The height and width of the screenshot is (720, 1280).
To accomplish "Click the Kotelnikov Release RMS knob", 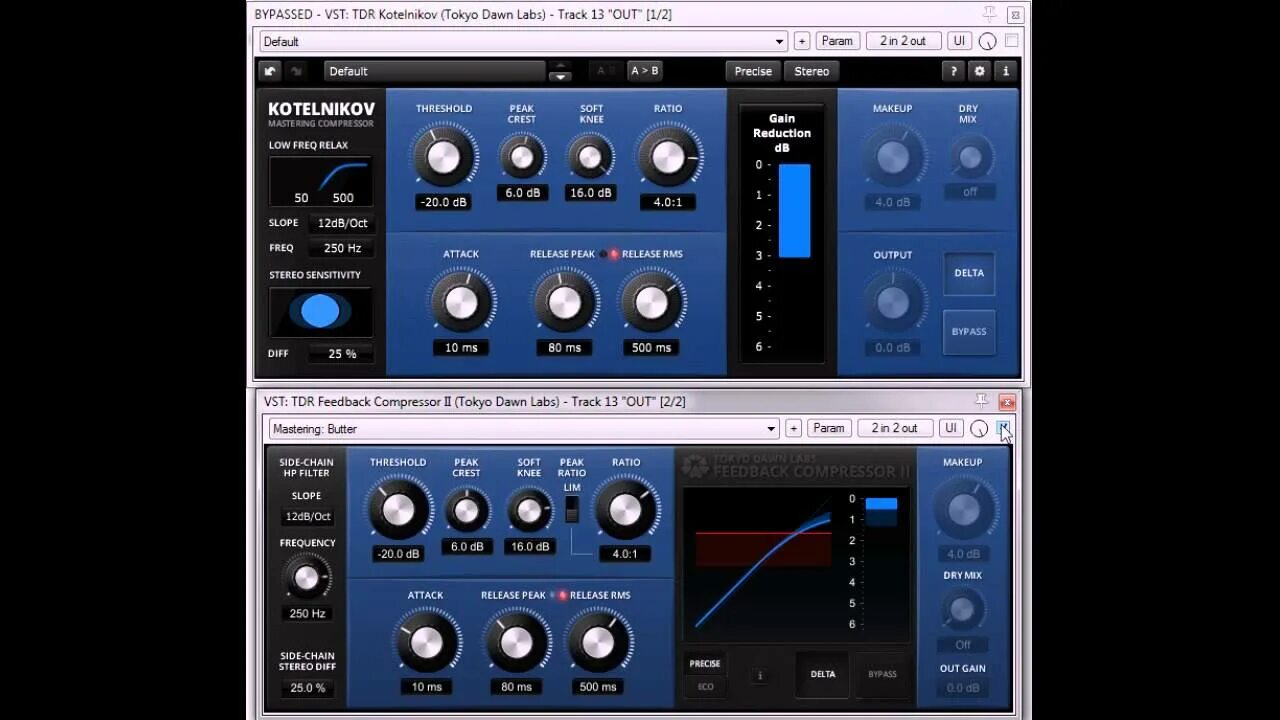I will pos(651,302).
